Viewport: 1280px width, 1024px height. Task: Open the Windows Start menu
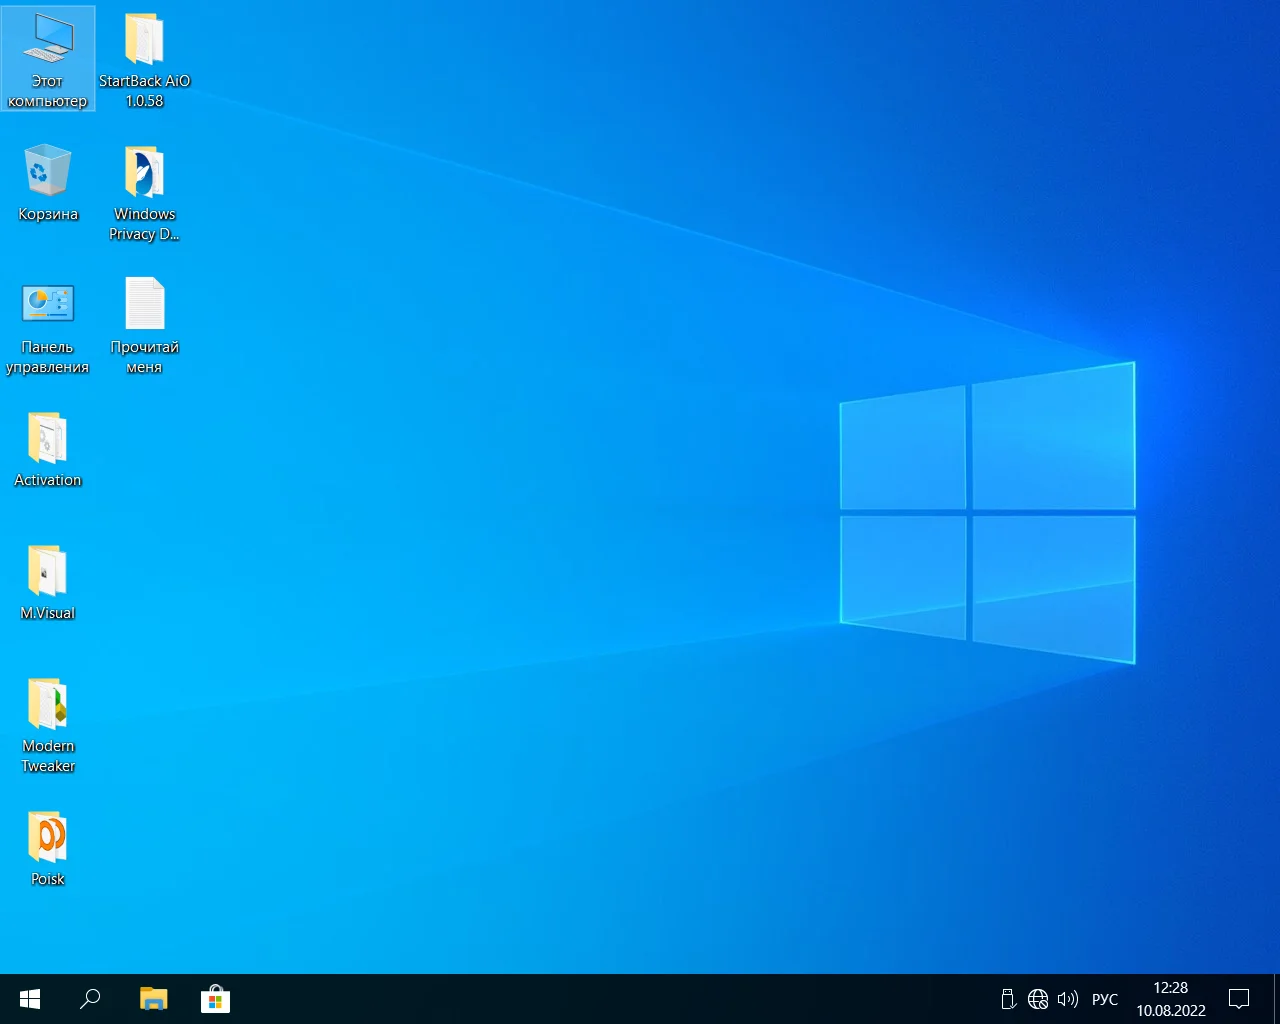(30, 999)
